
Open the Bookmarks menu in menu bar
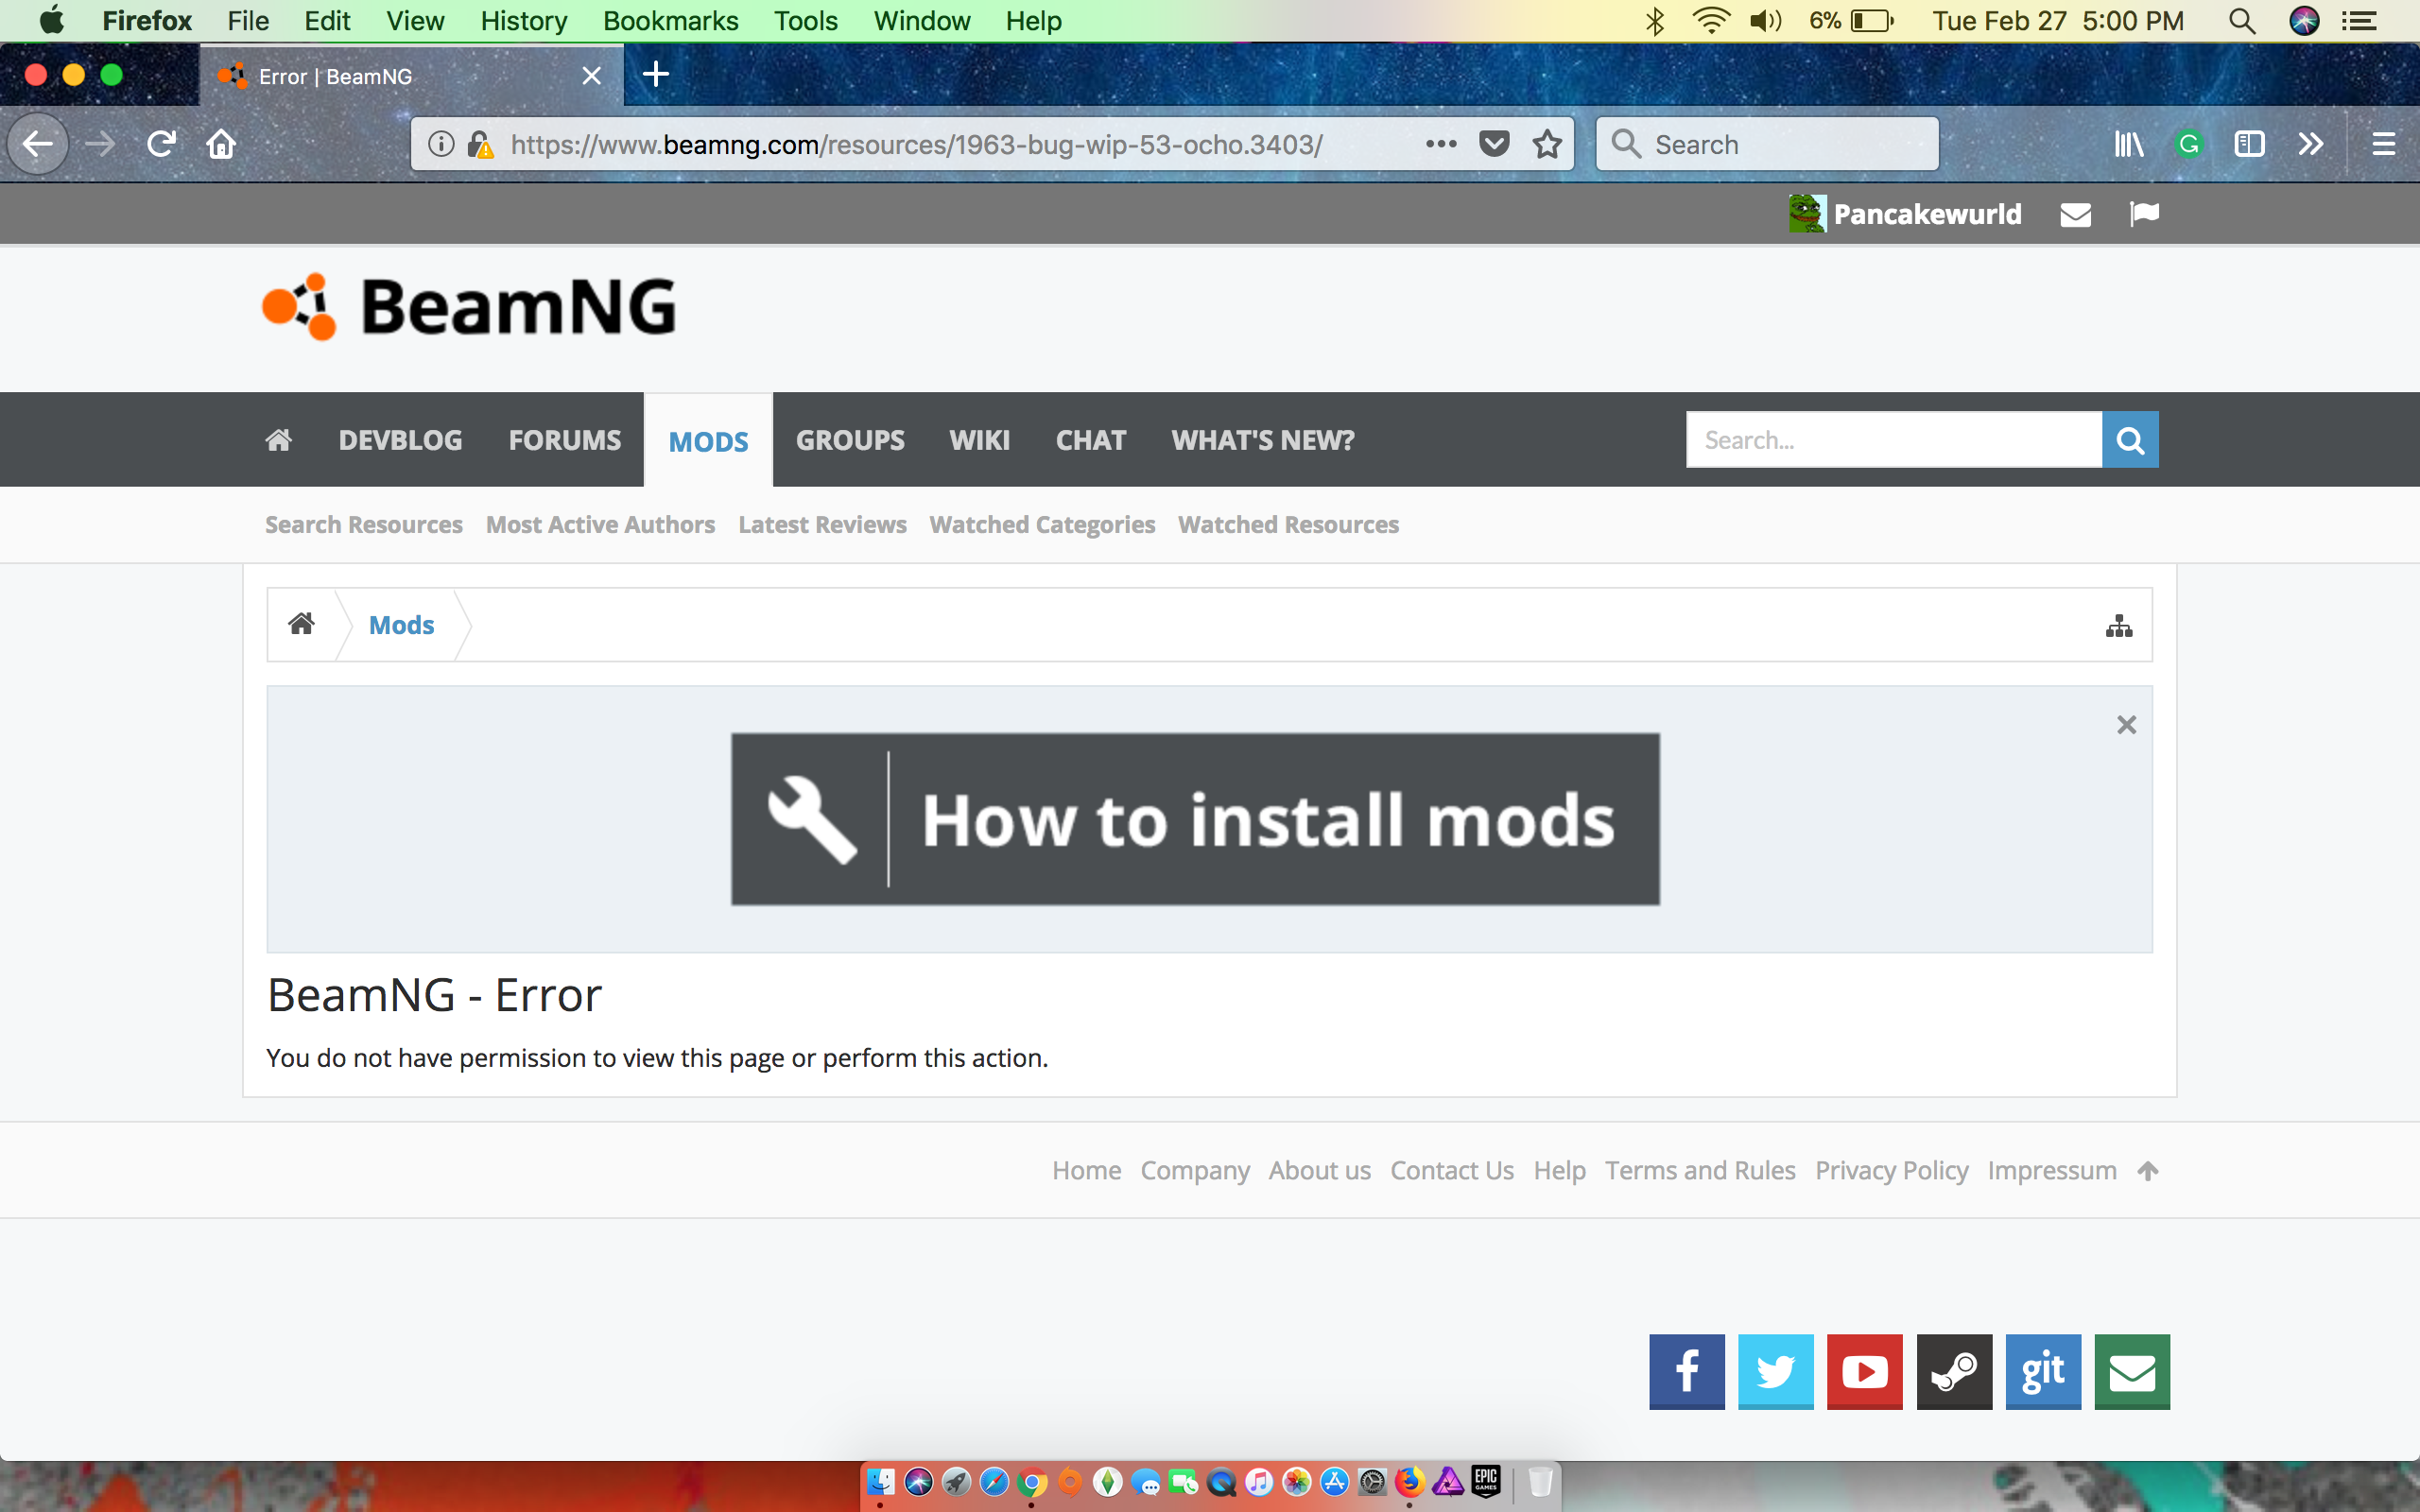[x=670, y=21]
